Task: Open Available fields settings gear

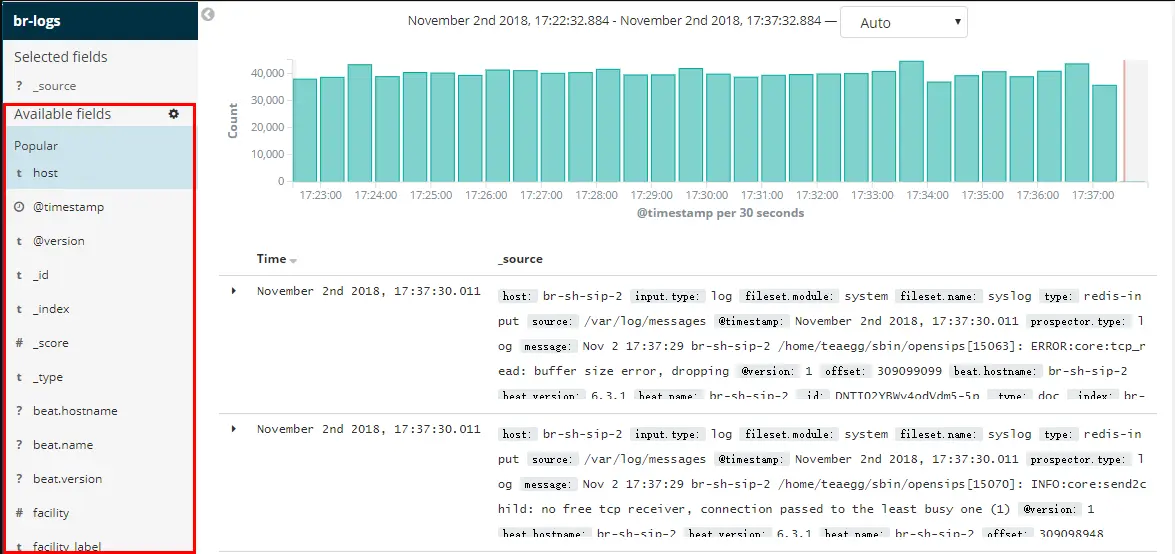Action: click(x=174, y=114)
